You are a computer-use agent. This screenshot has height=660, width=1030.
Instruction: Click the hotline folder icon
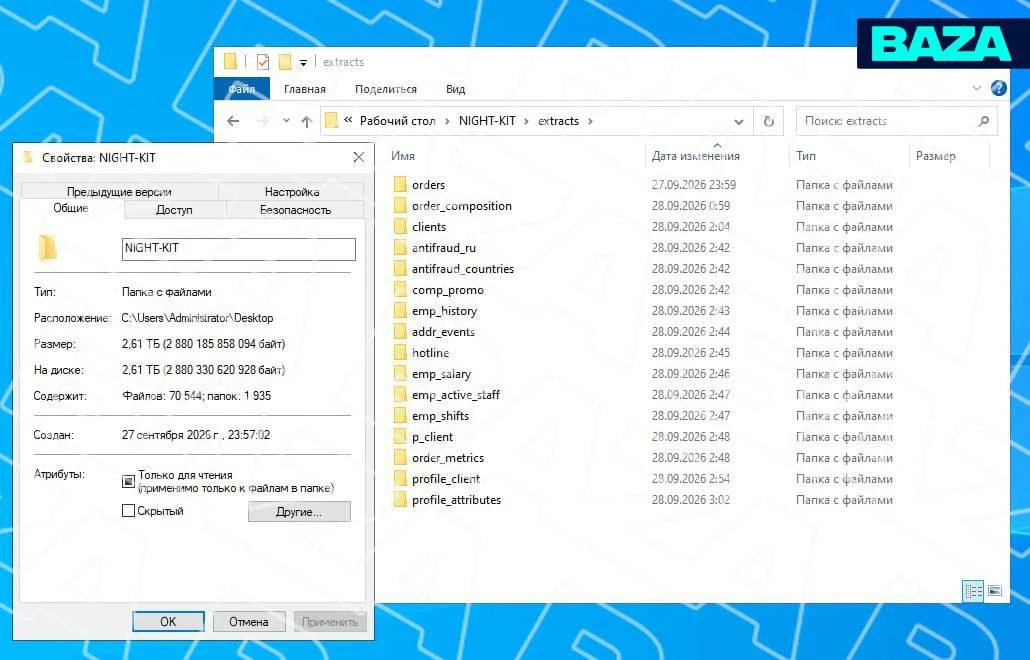tap(400, 353)
